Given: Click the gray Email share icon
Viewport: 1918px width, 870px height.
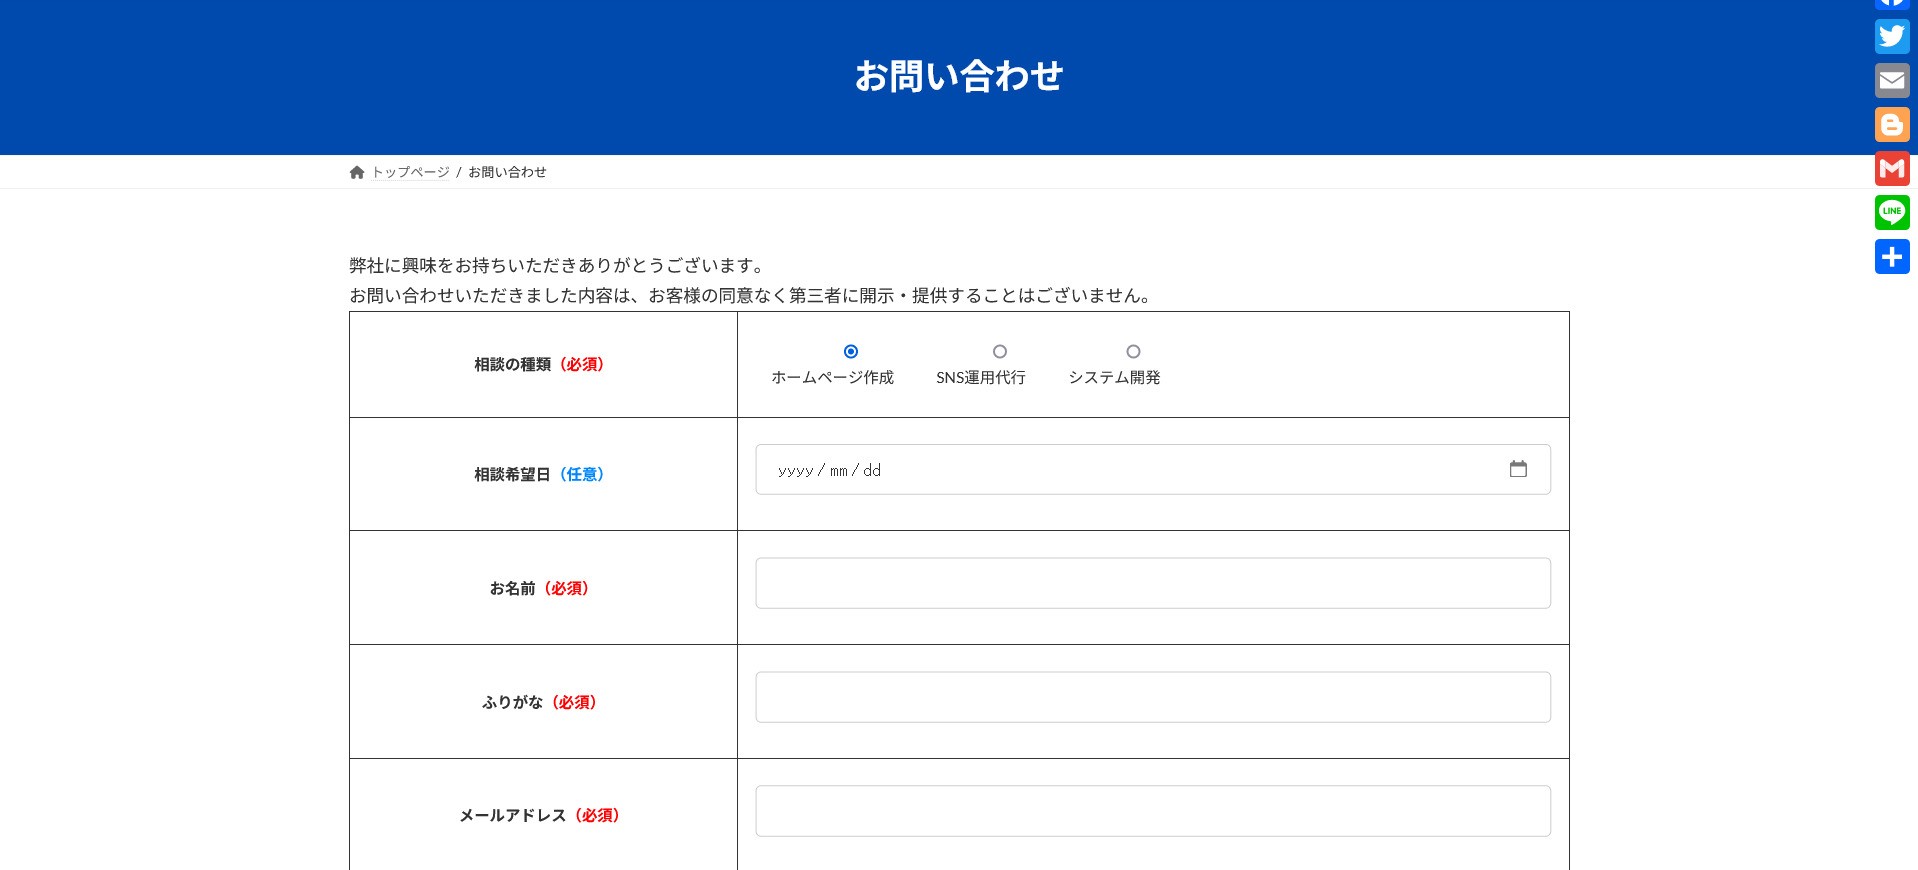Looking at the screenshot, I should (1891, 81).
